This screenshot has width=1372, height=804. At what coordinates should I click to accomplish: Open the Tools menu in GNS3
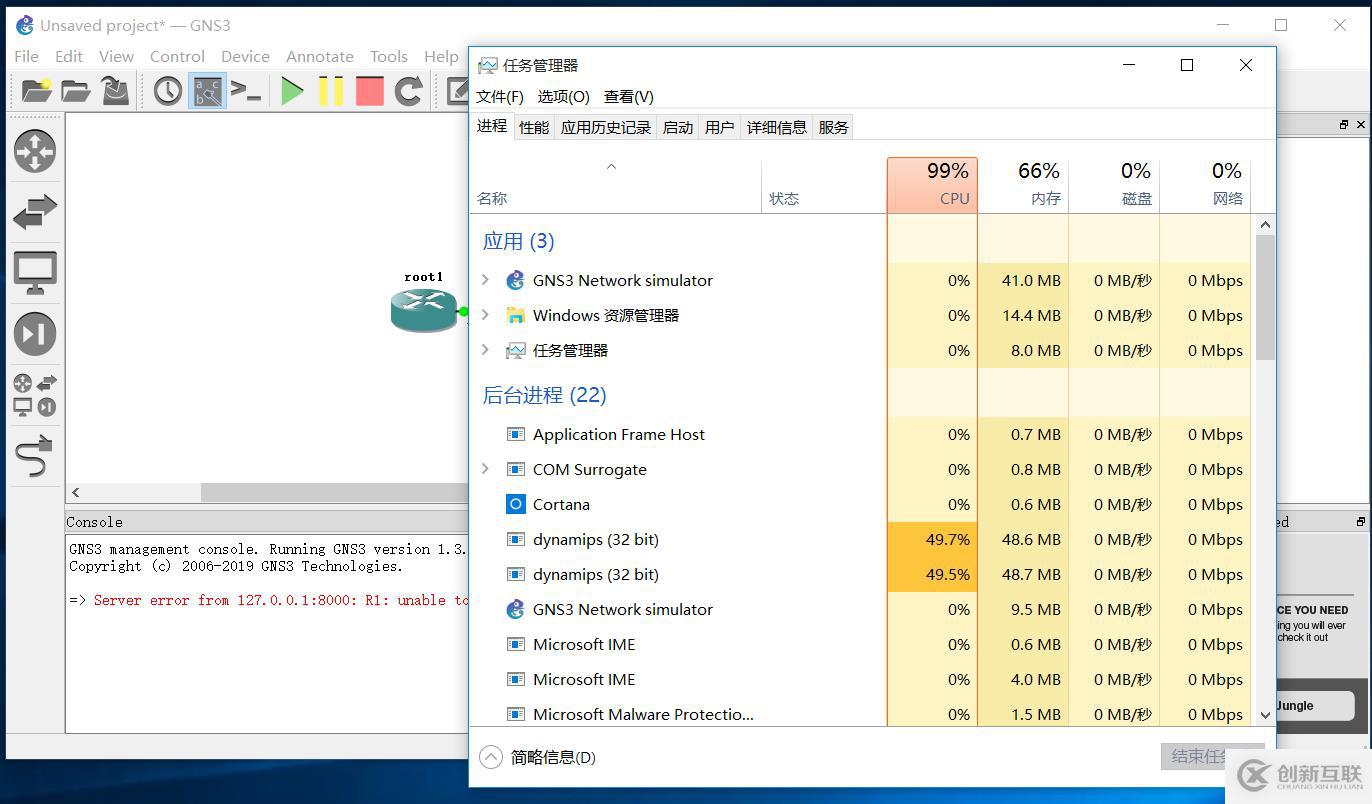point(389,56)
